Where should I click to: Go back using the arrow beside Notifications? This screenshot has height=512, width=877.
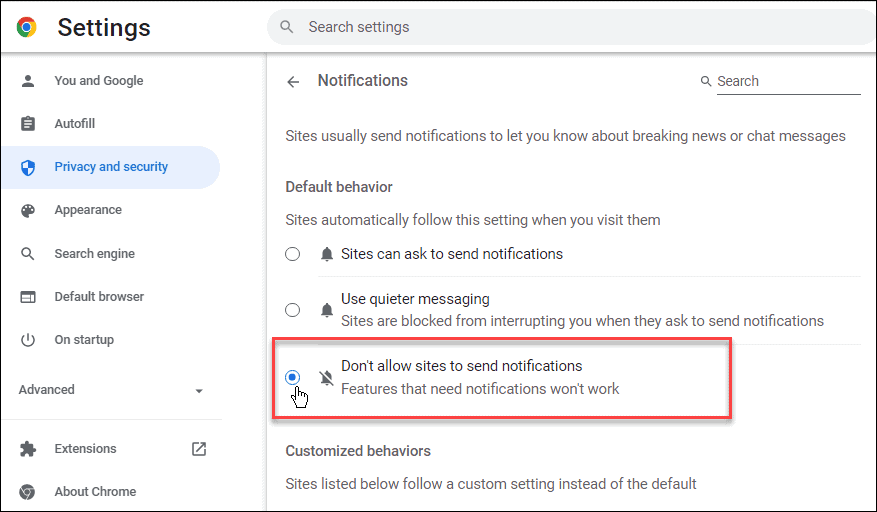point(293,82)
